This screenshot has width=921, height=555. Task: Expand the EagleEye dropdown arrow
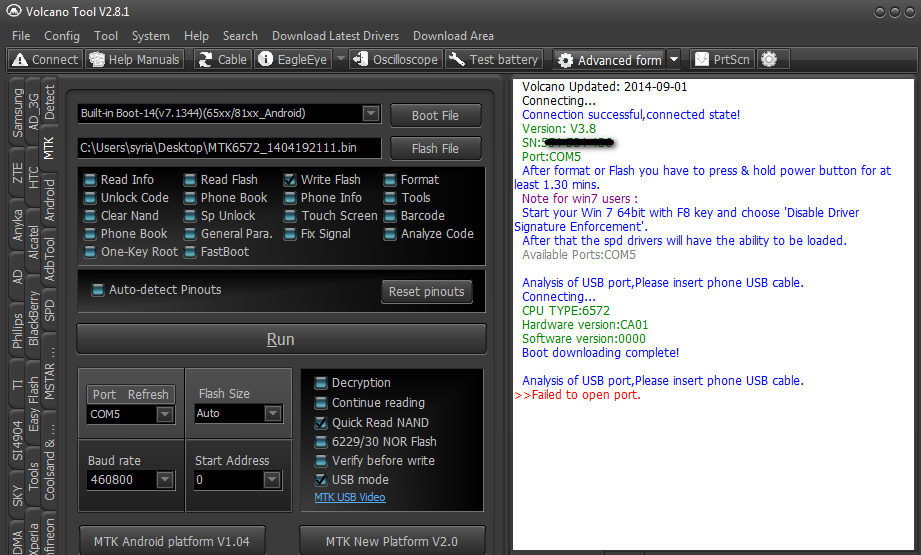click(x=341, y=59)
